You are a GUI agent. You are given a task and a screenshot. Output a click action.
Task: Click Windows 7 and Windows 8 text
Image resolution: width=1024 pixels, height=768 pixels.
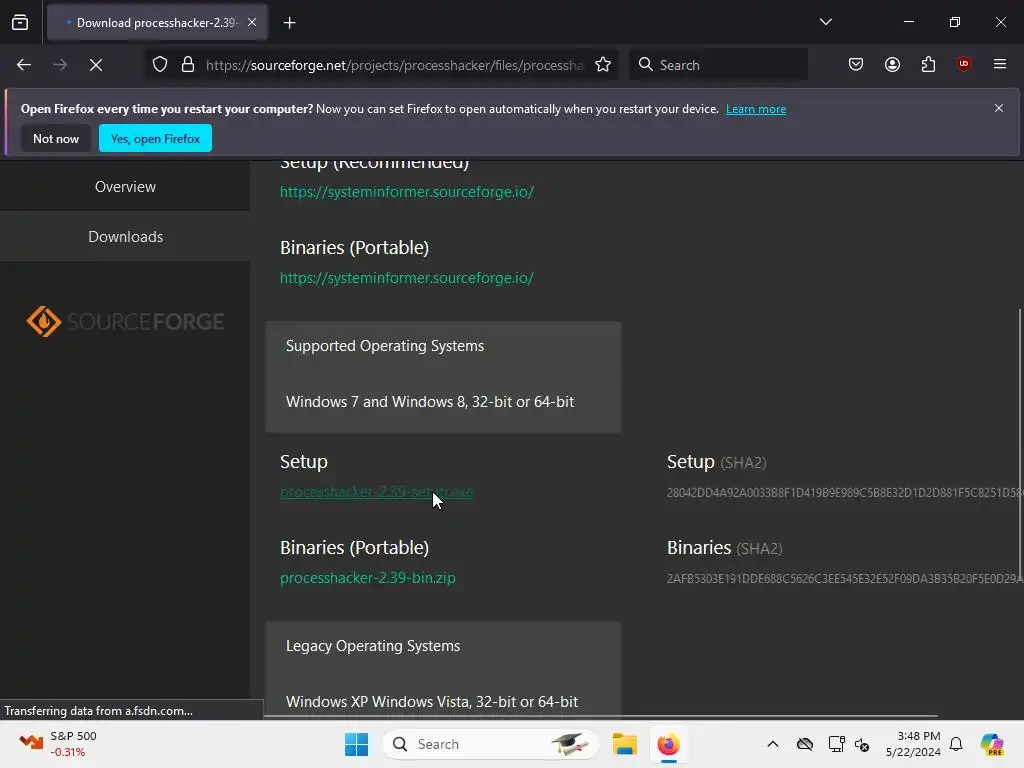pos(430,402)
